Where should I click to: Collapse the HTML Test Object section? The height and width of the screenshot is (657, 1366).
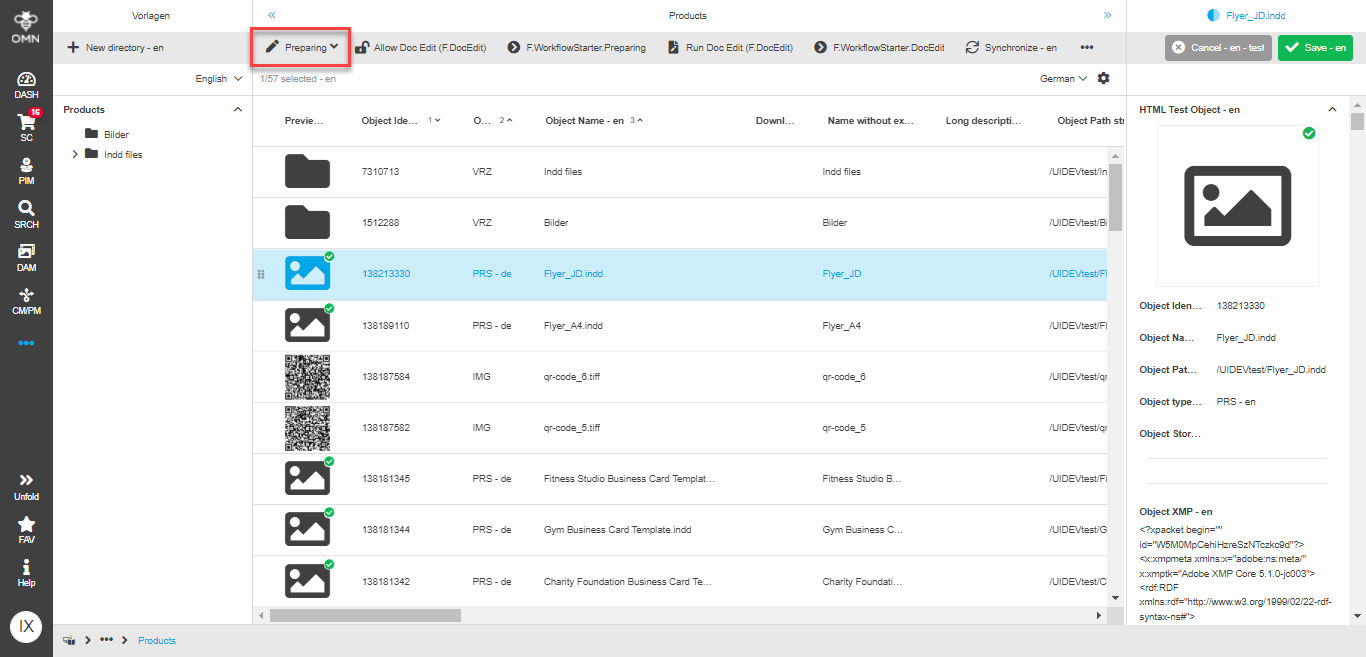pos(1332,110)
